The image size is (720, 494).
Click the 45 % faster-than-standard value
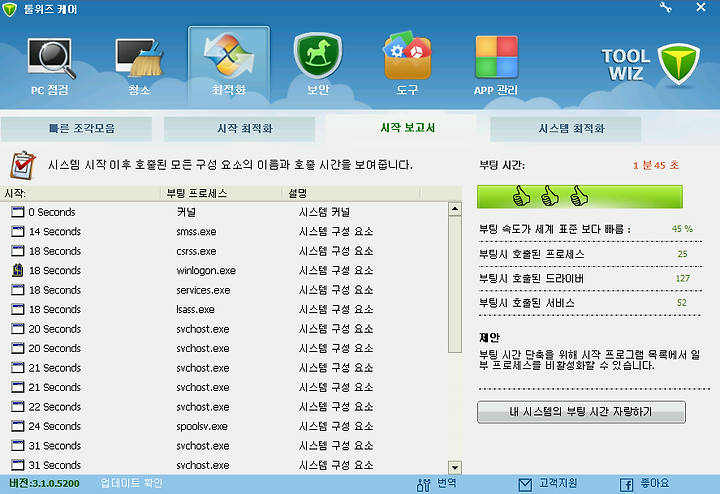pos(682,229)
